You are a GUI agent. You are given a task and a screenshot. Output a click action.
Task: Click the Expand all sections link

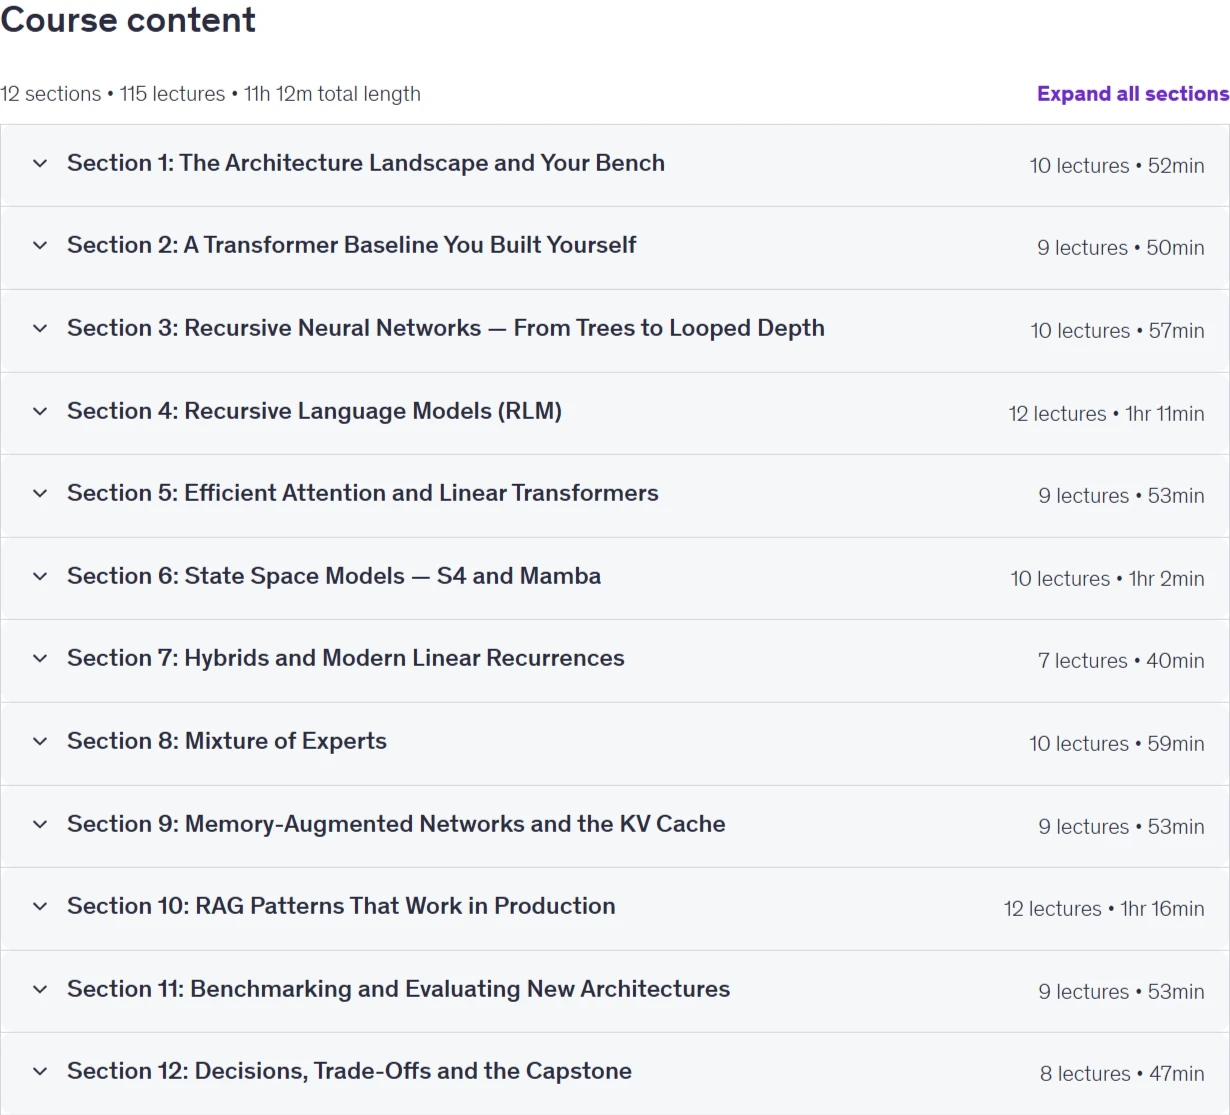coord(1133,94)
